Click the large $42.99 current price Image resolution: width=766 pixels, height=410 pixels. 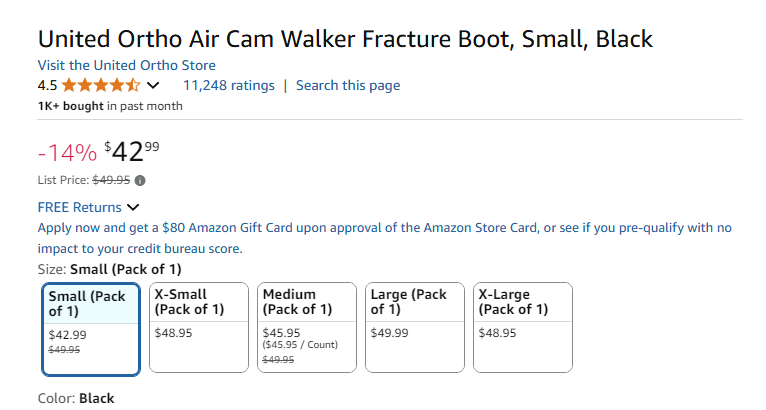point(131,151)
